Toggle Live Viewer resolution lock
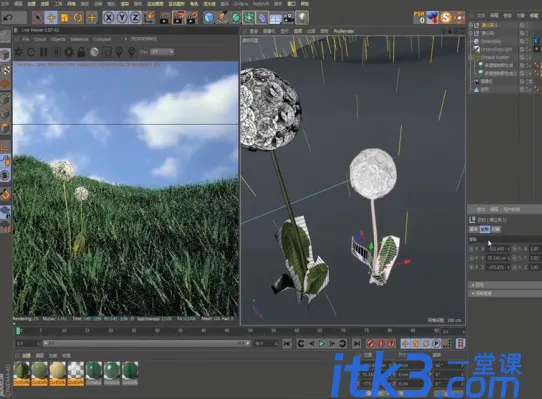 point(81,52)
